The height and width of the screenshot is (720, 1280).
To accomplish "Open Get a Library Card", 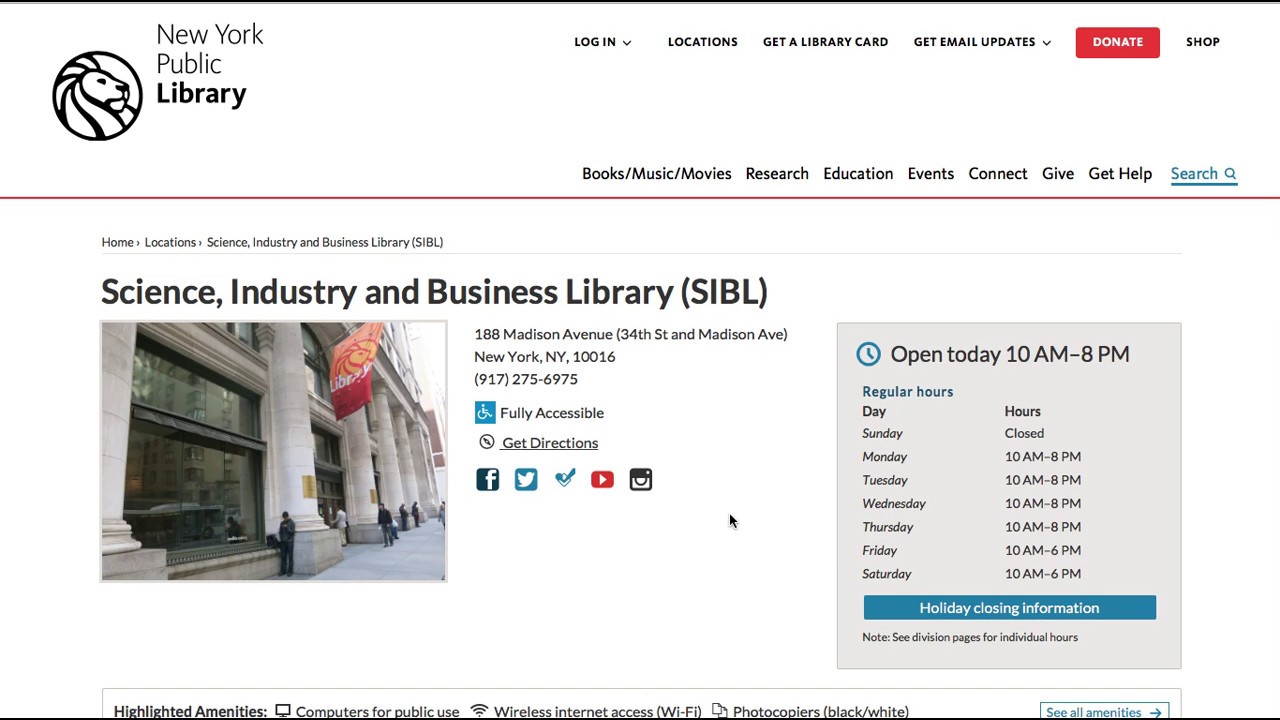I will tap(825, 42).
